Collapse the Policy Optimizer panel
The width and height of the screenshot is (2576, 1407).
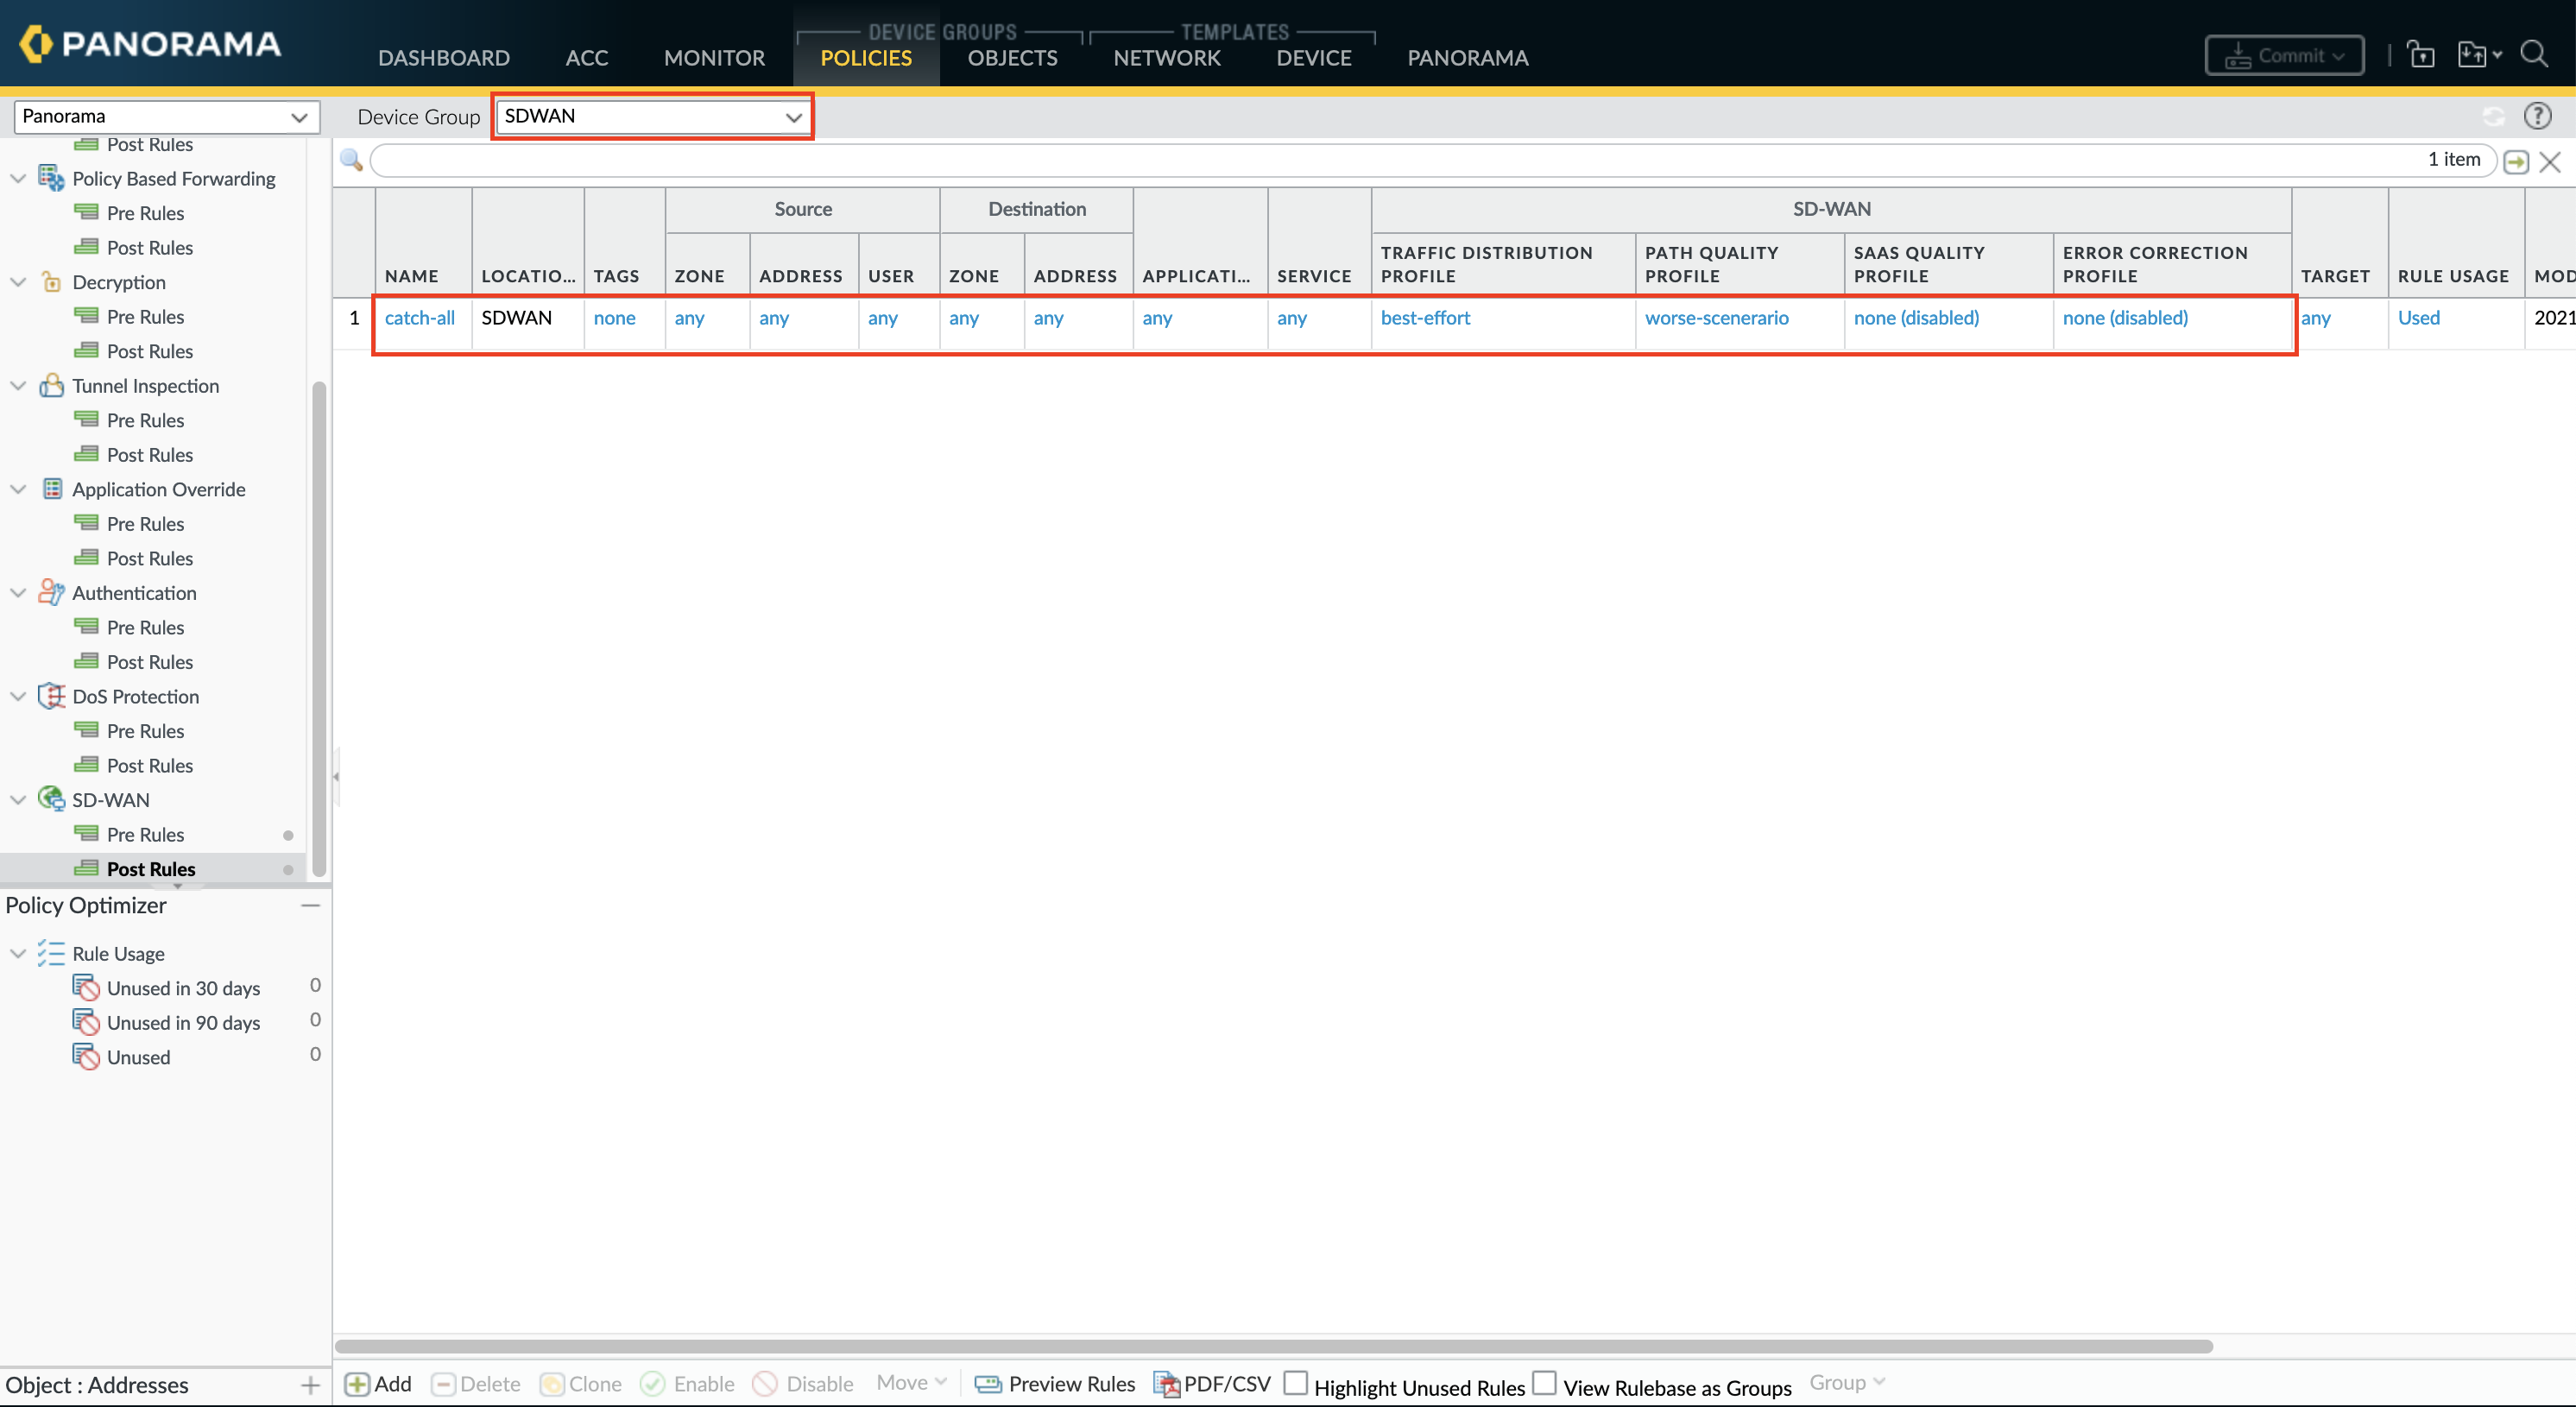coord(310,905)
